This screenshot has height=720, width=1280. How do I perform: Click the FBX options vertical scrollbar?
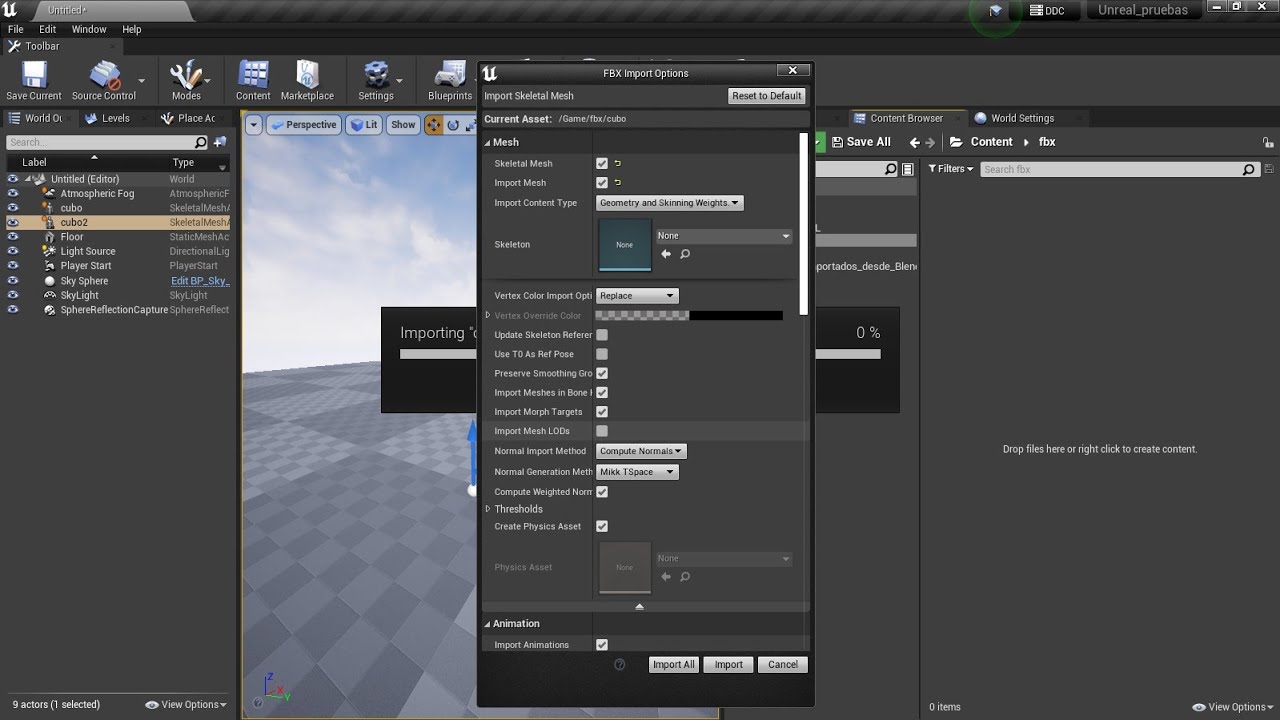(803, 225)
